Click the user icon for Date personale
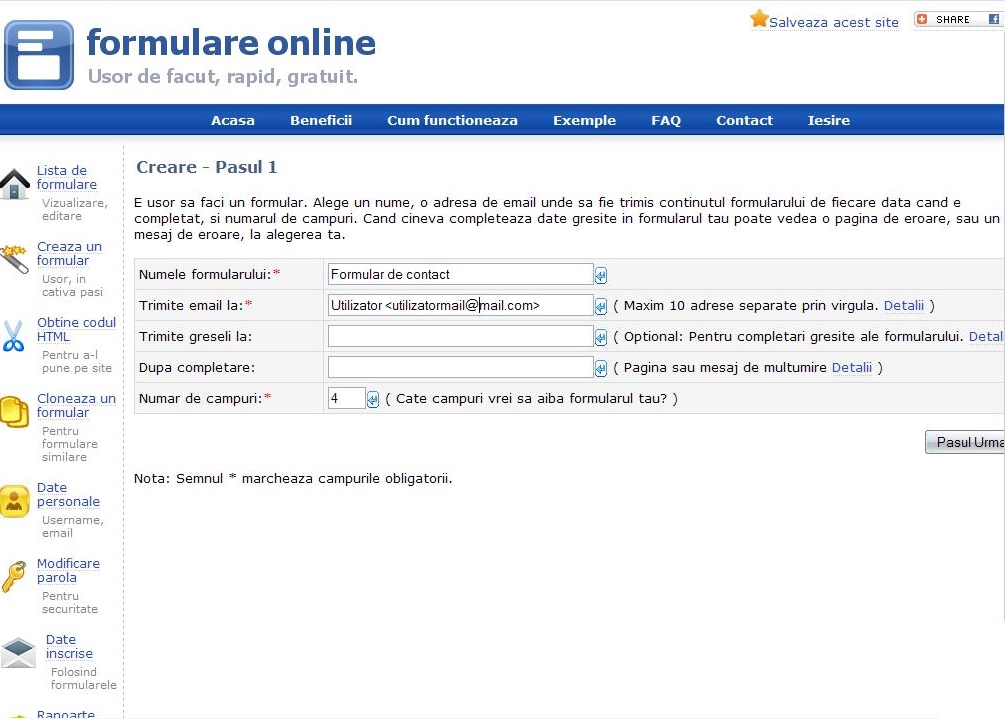Viewport: 1005px width, 719px height. coord(15,501)
